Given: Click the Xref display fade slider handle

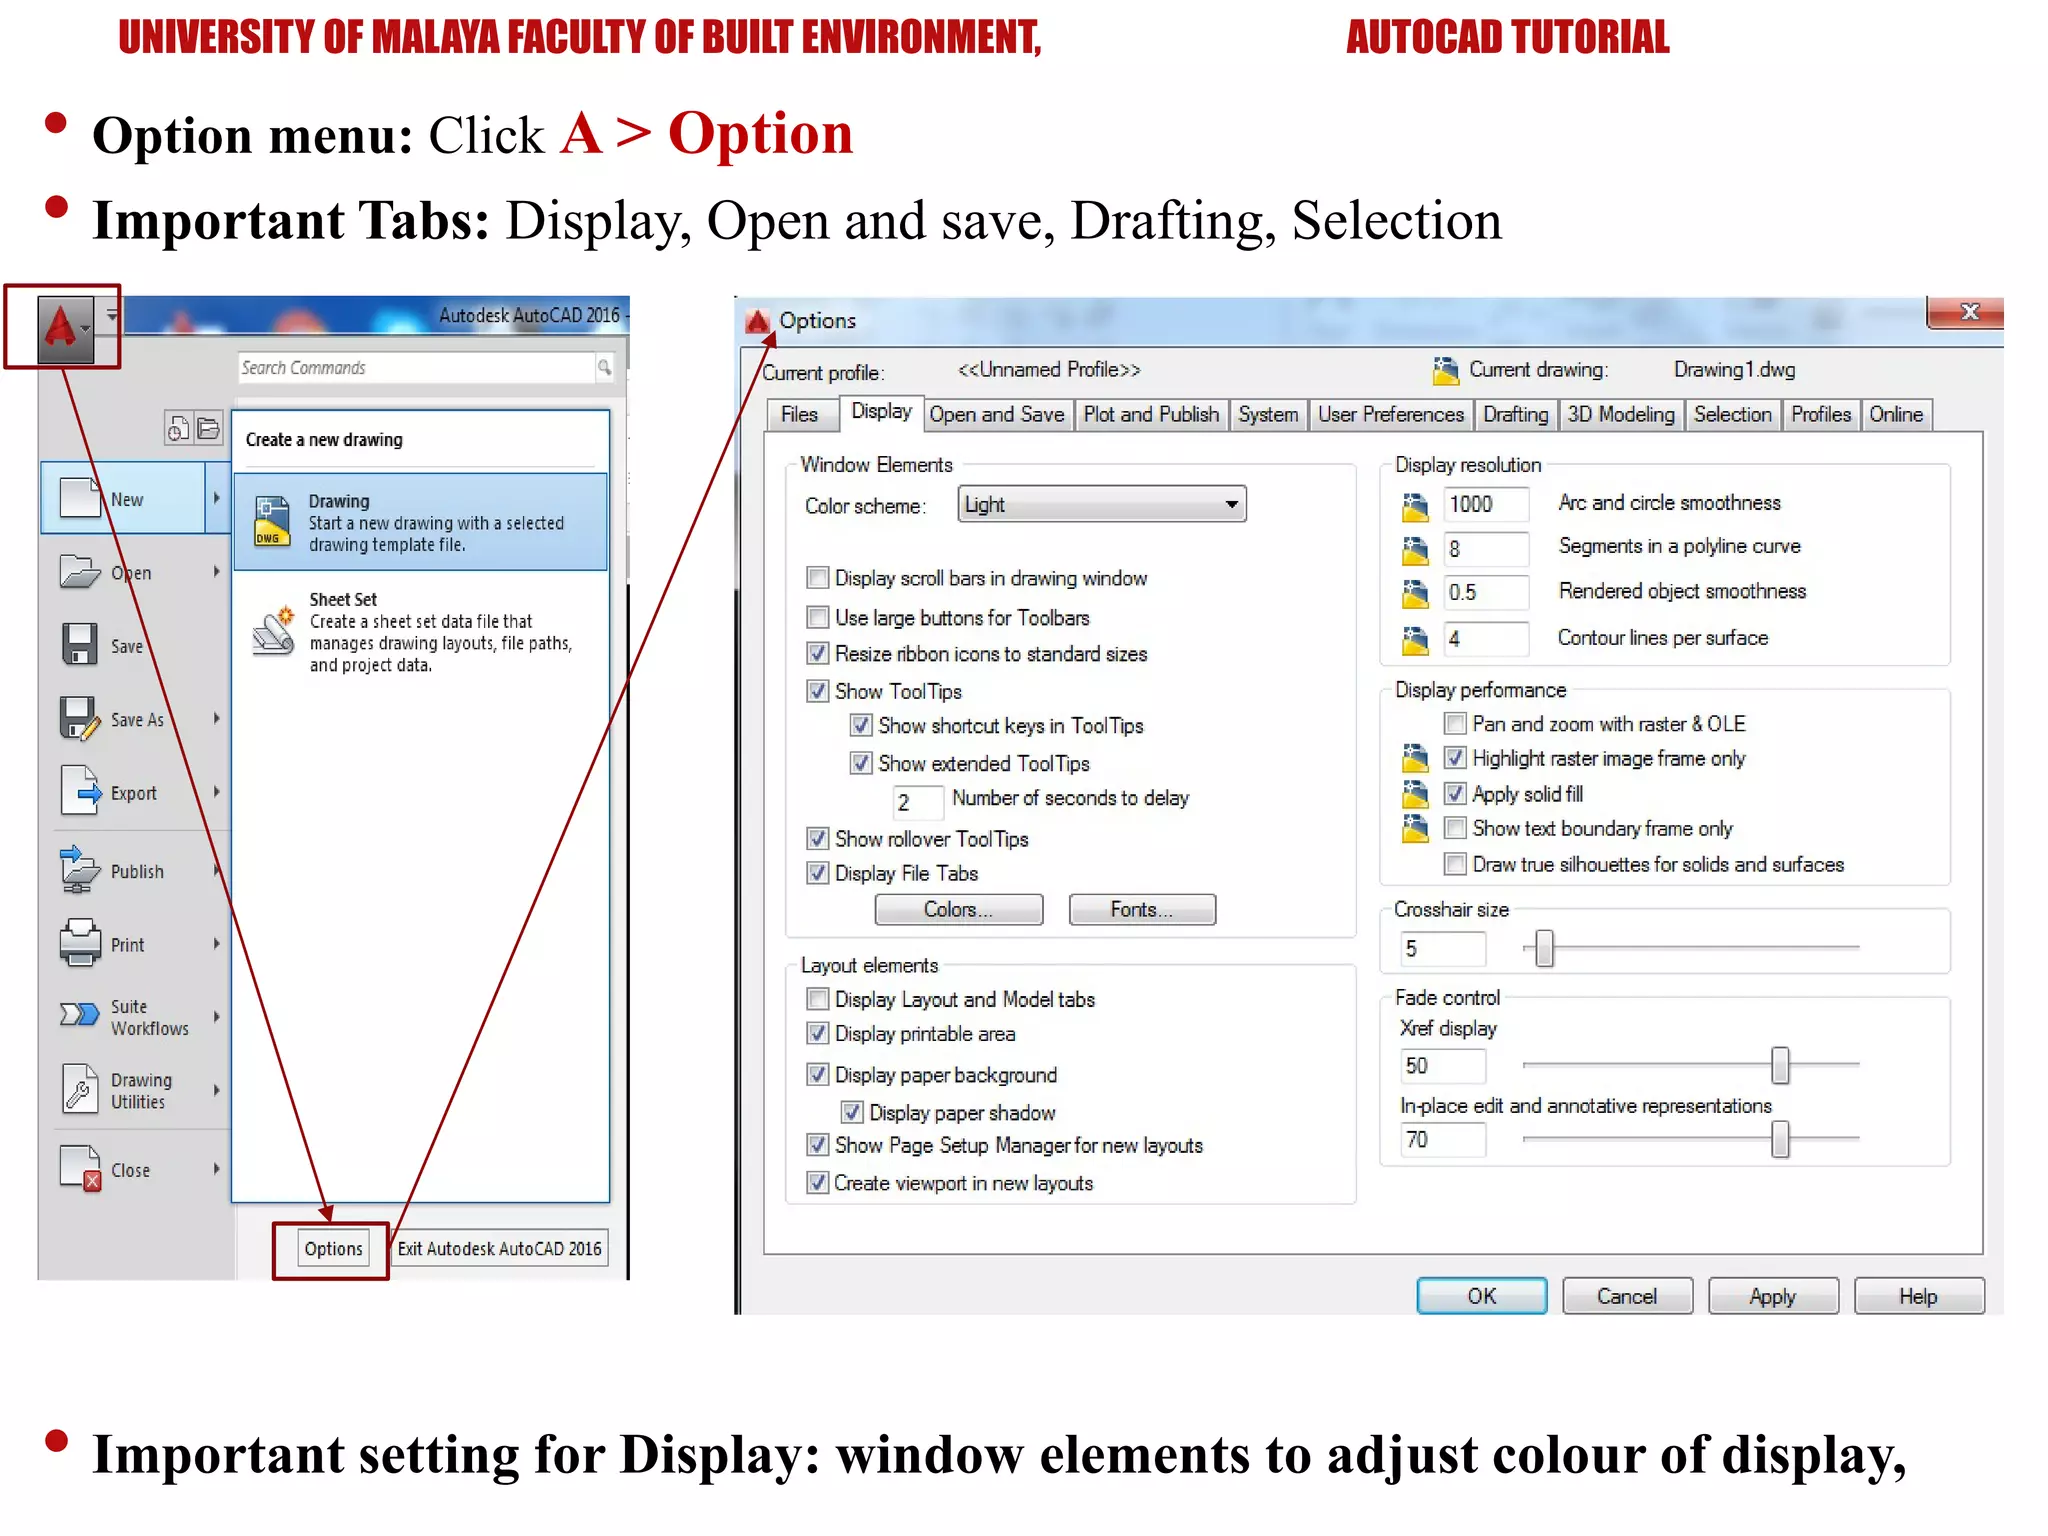Looking at the screenshot, I should click(1780, 1065).
